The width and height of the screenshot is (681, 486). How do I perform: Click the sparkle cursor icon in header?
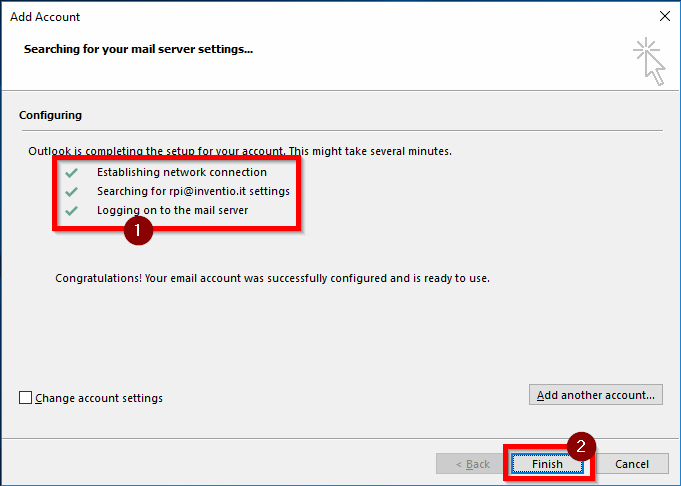pos(649,60)
